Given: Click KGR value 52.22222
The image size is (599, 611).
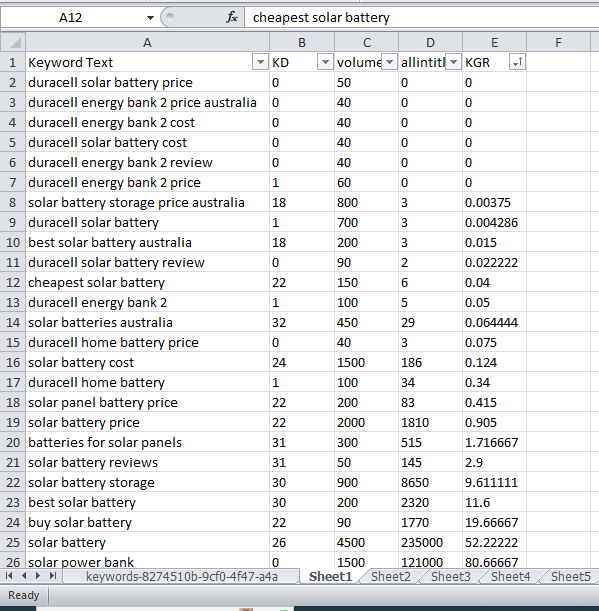Looking at the screenshot, I should 494,542.
